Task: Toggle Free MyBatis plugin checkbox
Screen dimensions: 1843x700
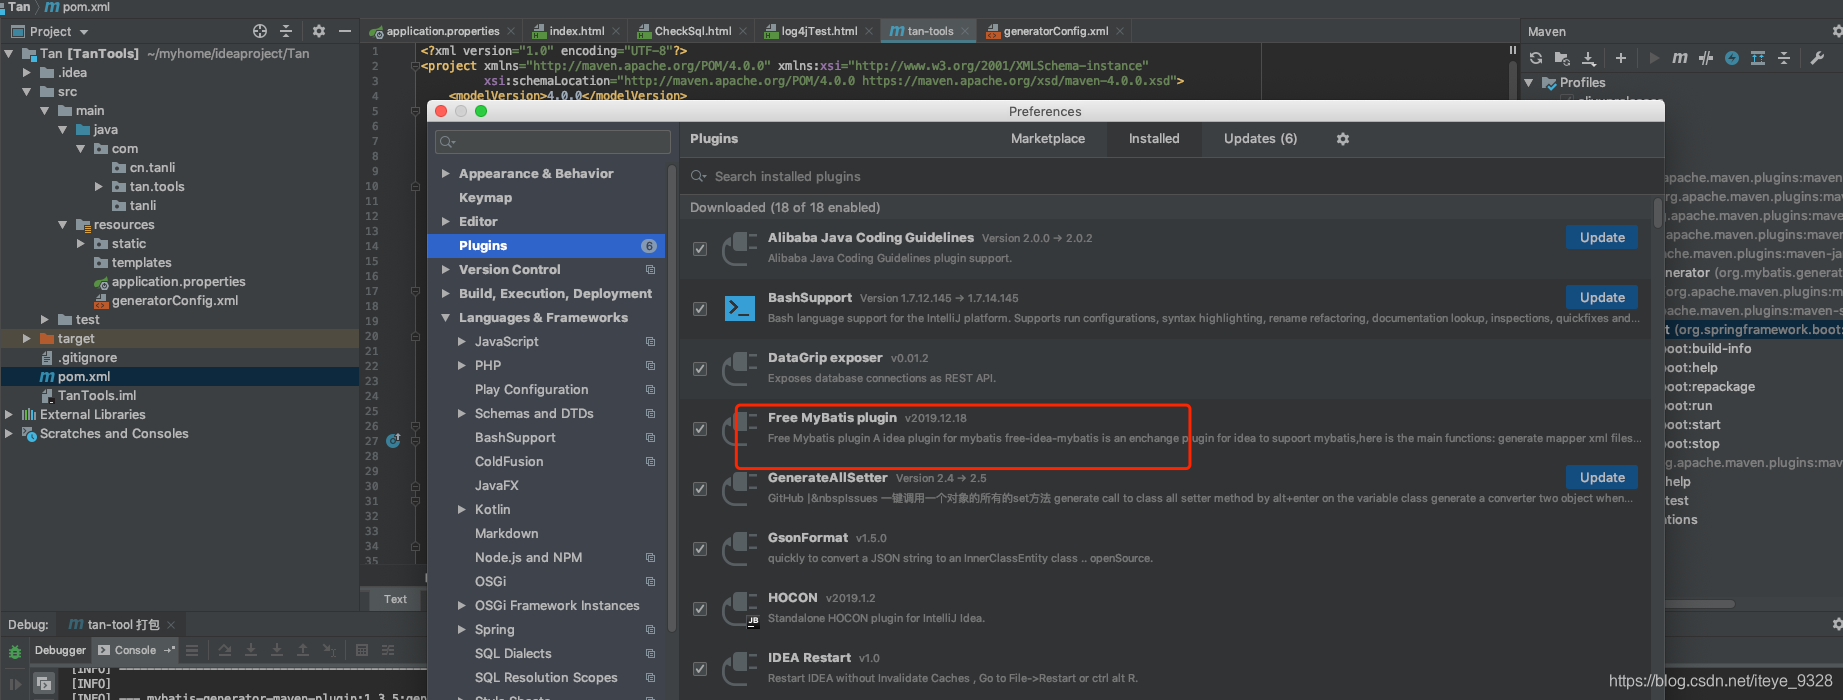Action: click(700, 429)
